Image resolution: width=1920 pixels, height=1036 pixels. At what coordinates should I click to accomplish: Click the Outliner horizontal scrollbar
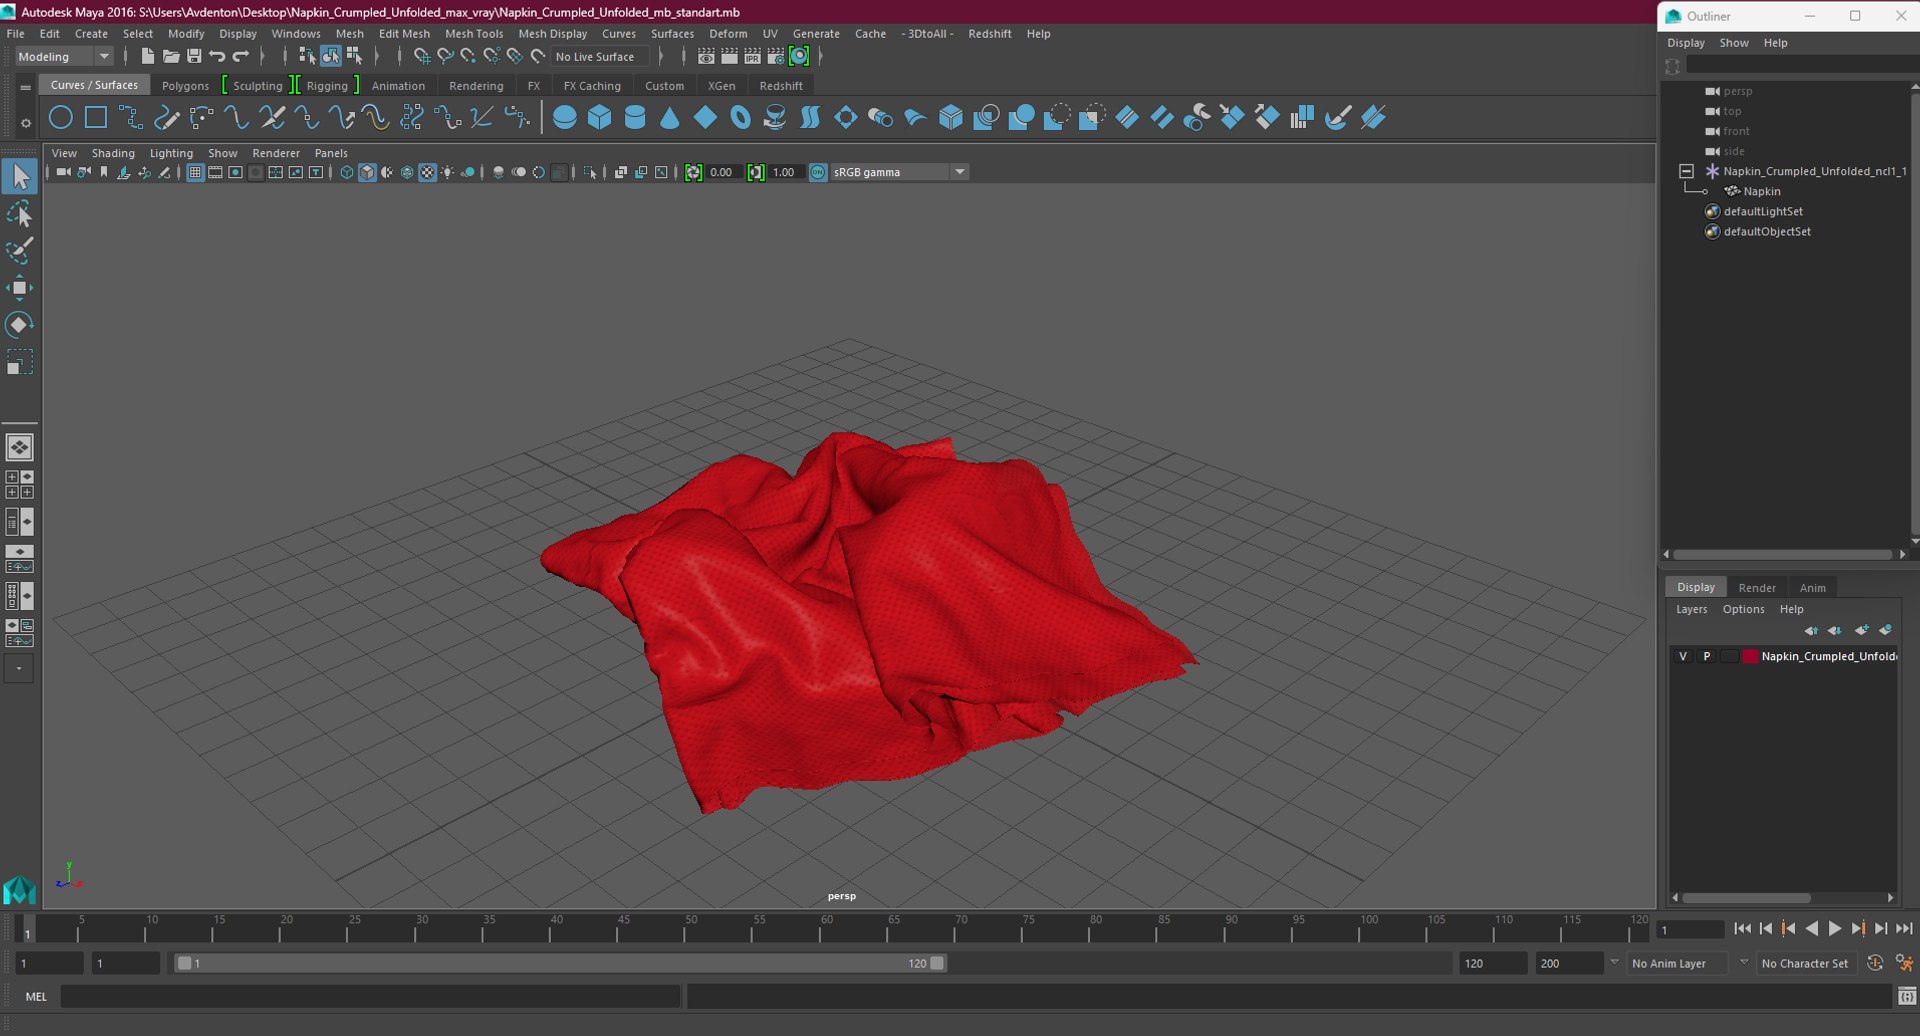tap(1783, 554)
